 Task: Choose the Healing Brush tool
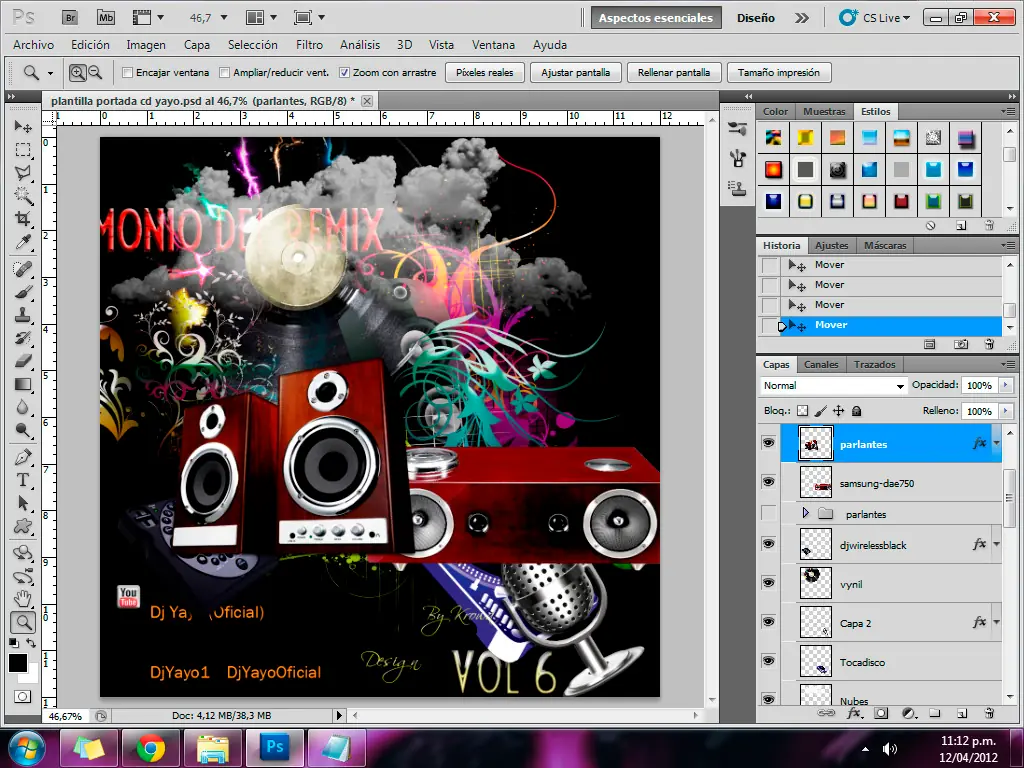coord(23,268)
